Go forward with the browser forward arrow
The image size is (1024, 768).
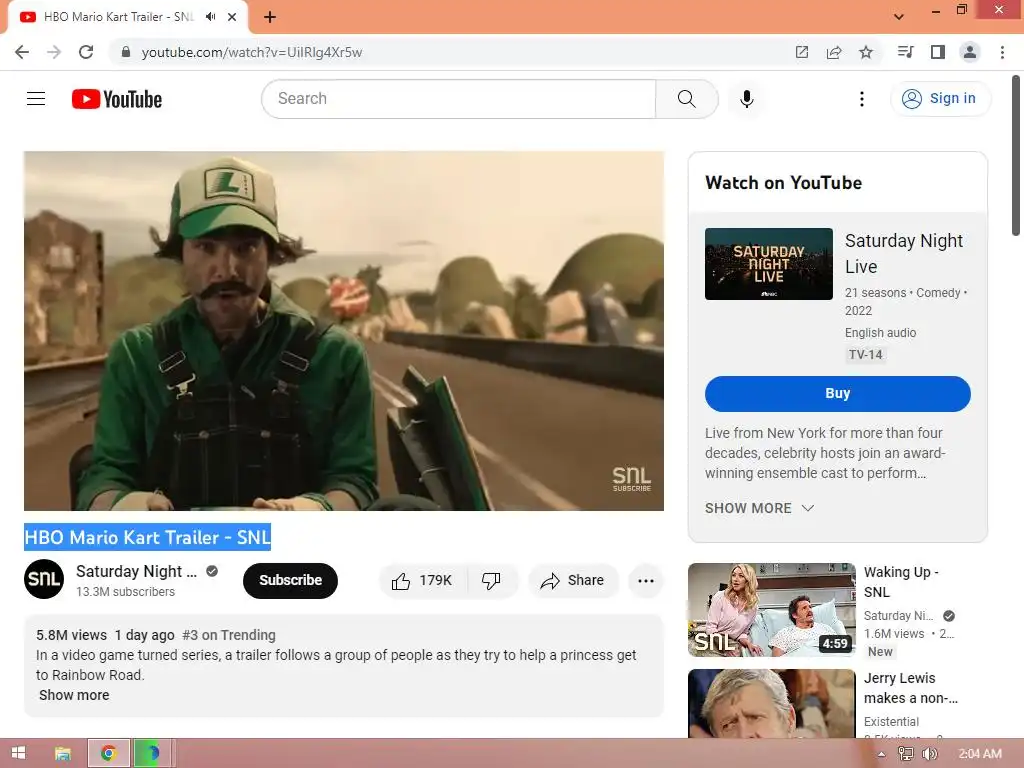click(x=54, y=52)
